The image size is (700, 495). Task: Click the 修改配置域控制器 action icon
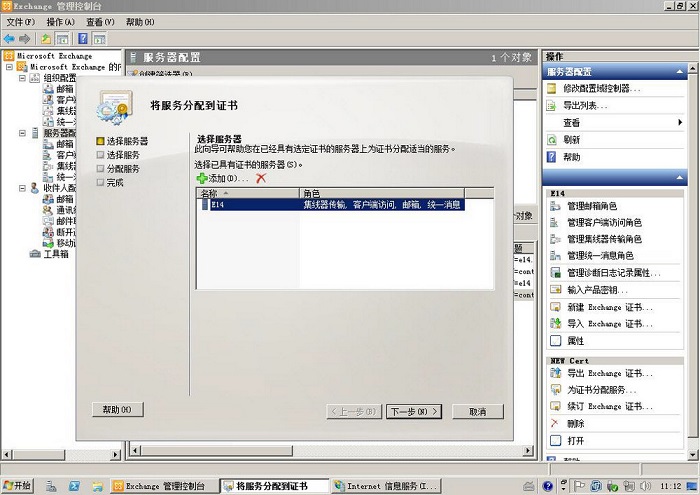click(552, 88)
